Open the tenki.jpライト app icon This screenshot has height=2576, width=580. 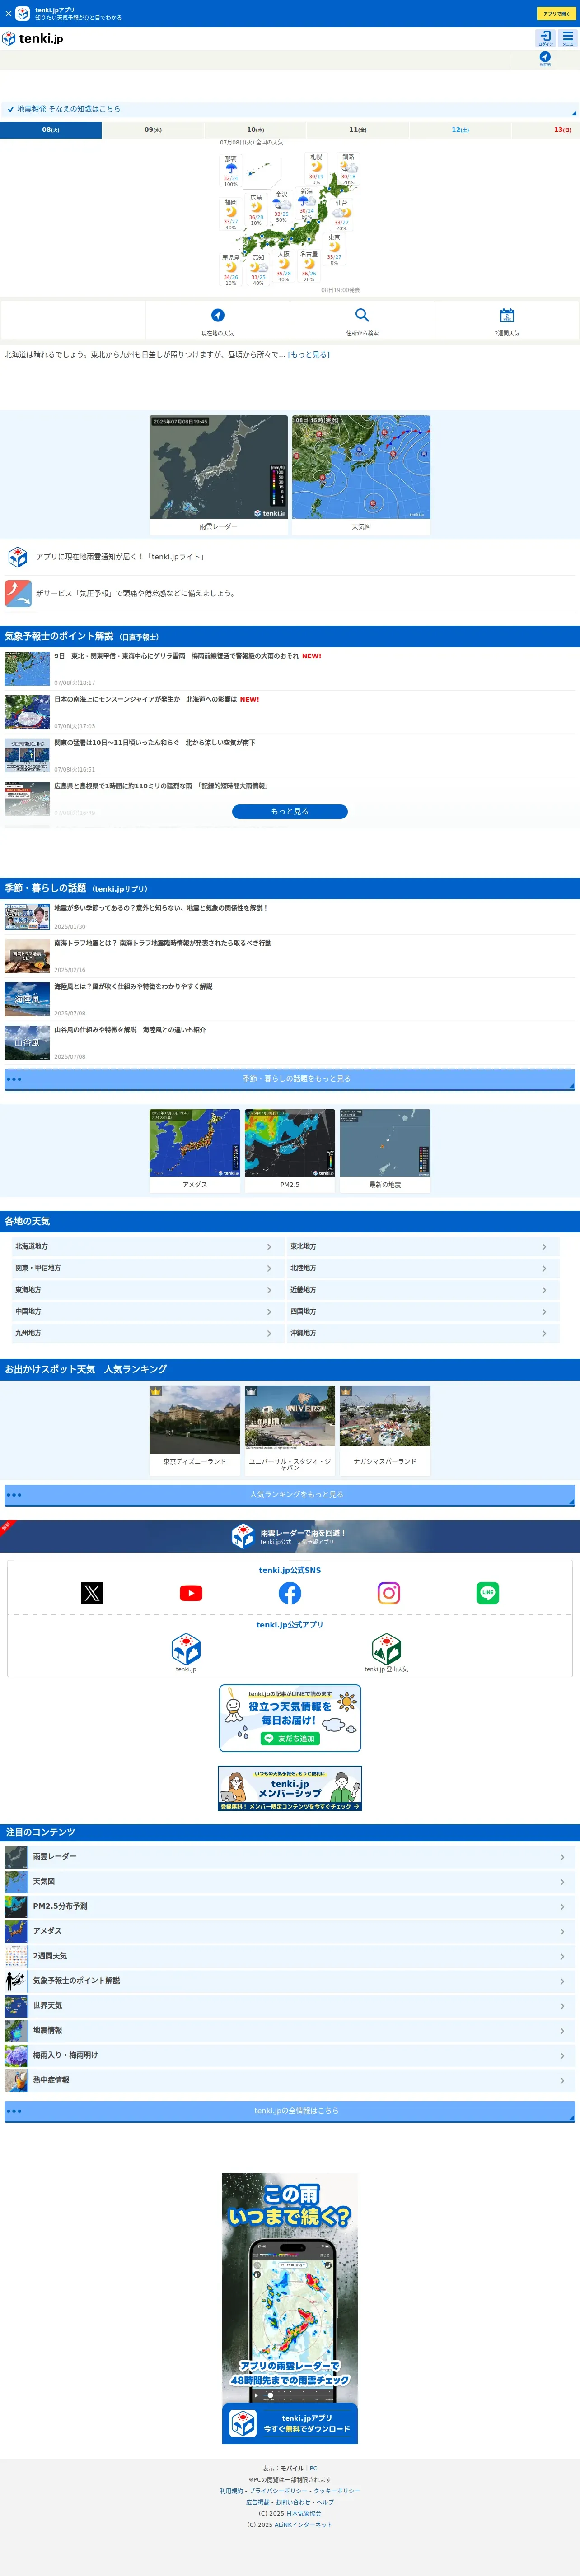point(18,557)
